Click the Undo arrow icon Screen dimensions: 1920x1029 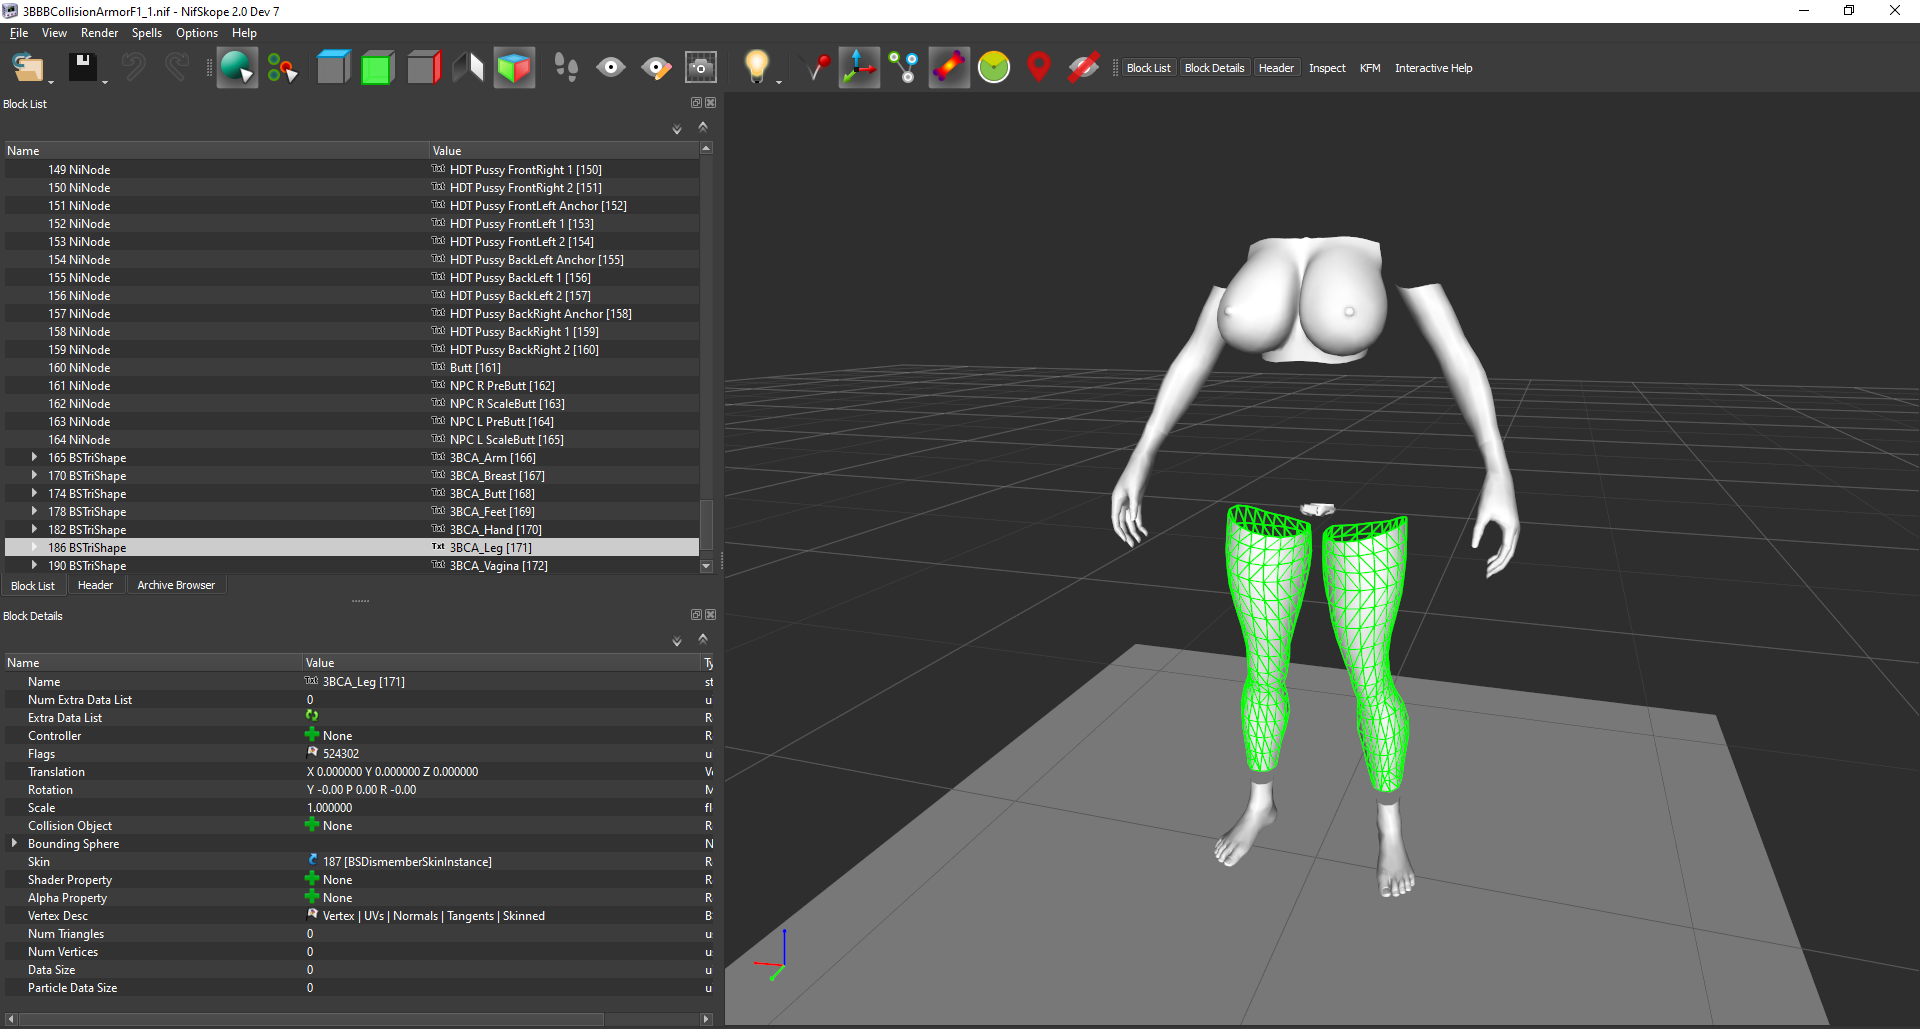[x=133, y=67]
